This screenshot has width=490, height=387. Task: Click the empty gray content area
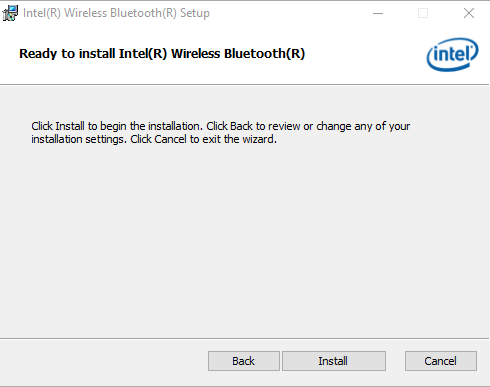[x=245, y=240]
